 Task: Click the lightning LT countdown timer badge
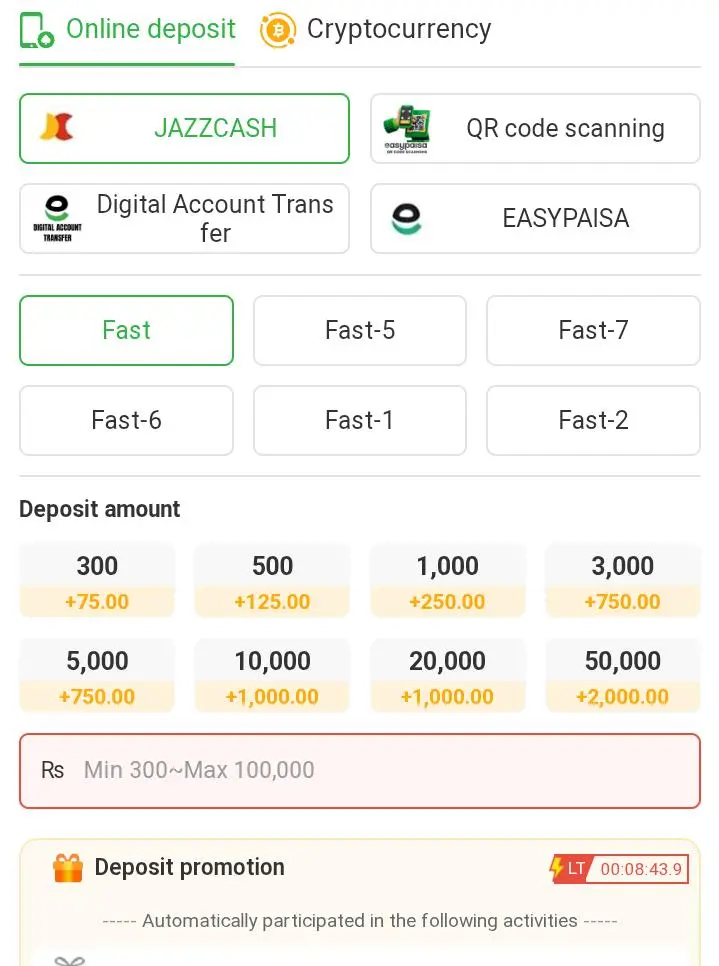619,869
